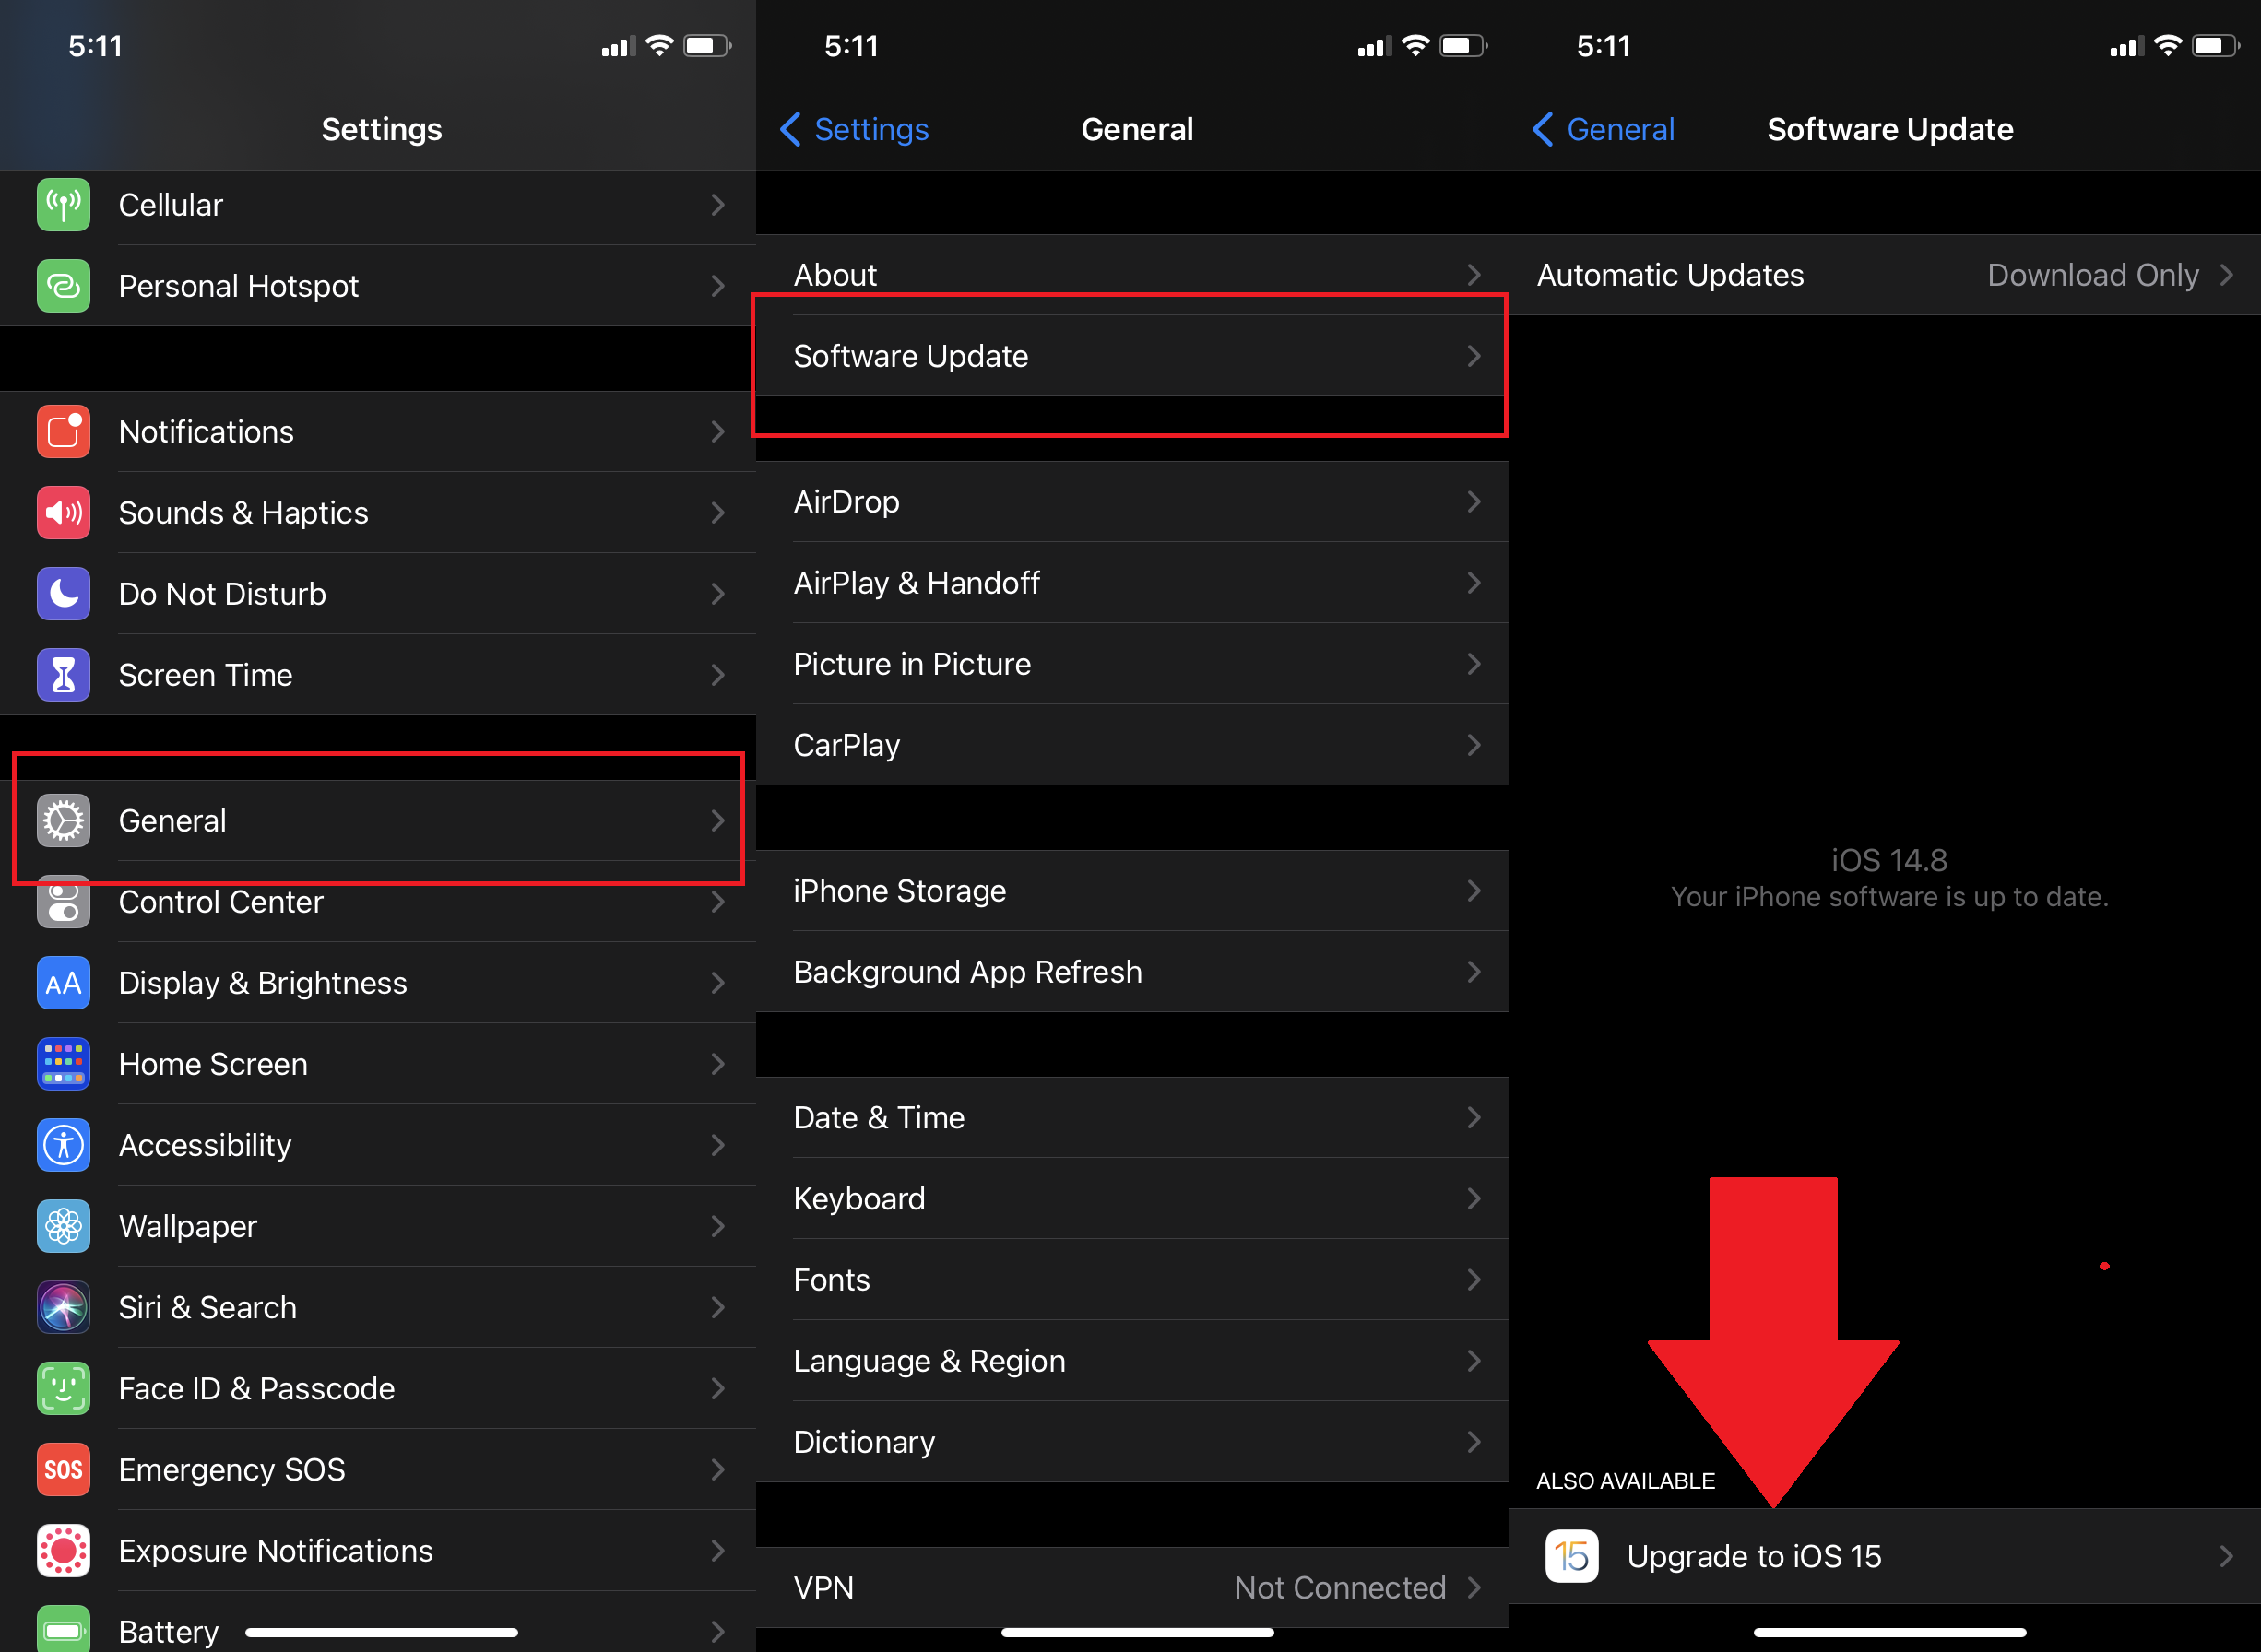Open the Cellular settings
The height and width of the screenshot is (1652, 2261).
[x=375, y=206]
